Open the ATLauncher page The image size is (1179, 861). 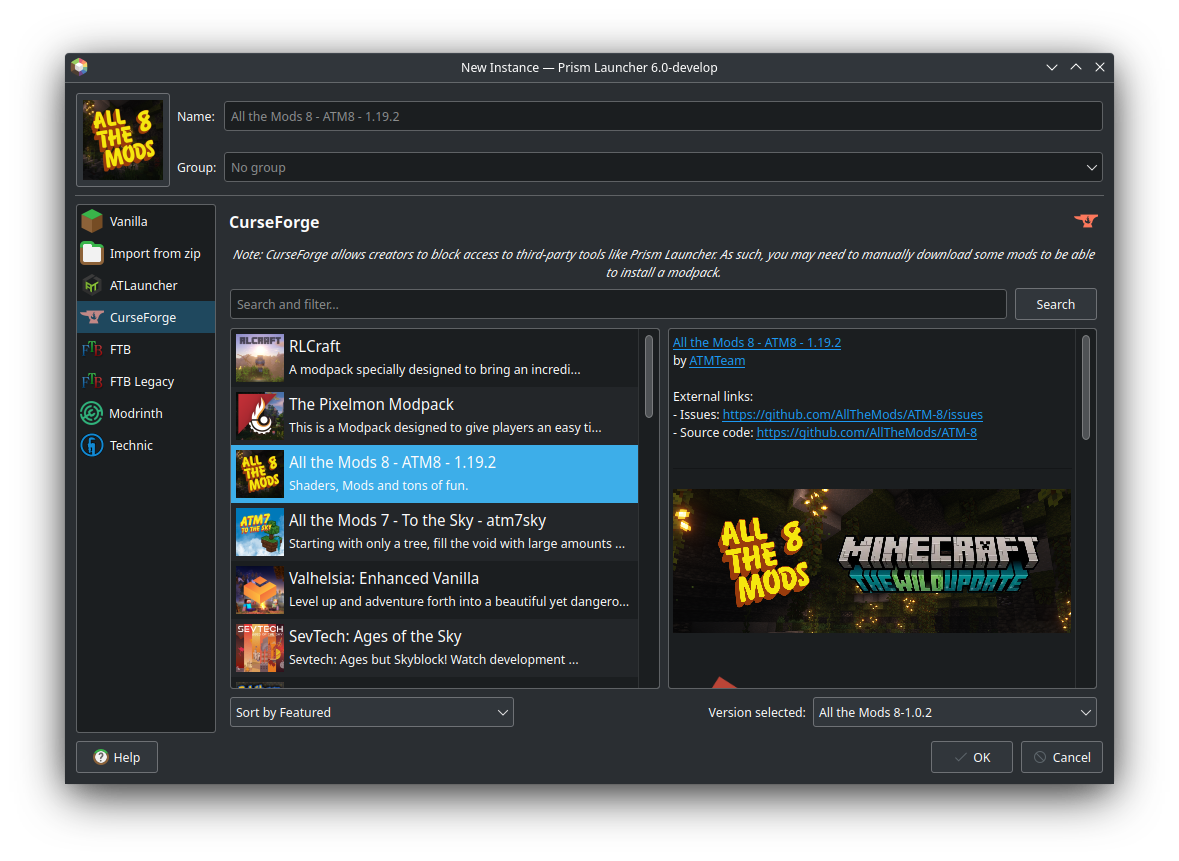146,285
